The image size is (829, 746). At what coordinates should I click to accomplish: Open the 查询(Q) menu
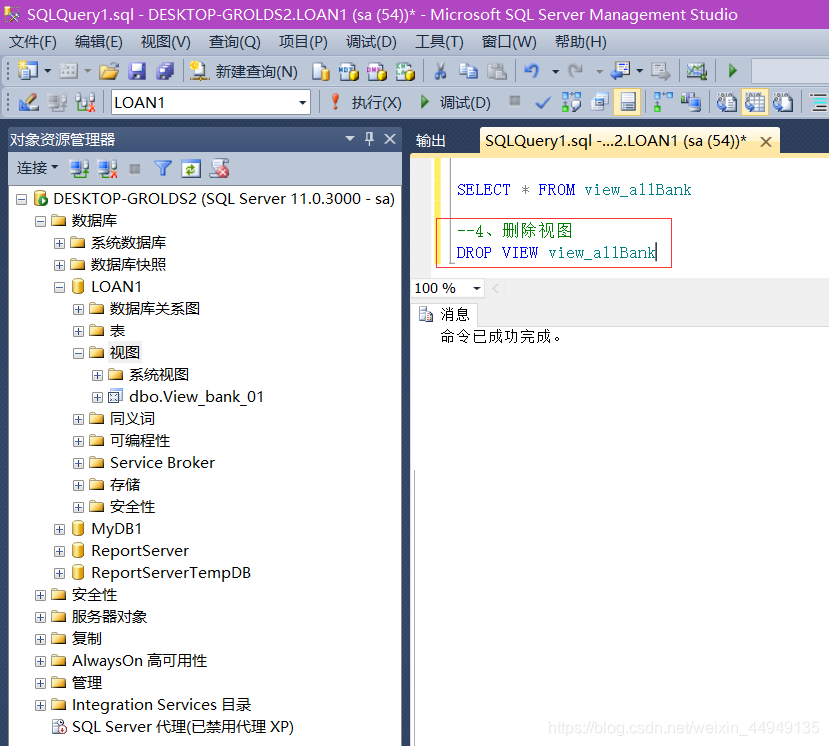tap(234, 42)
